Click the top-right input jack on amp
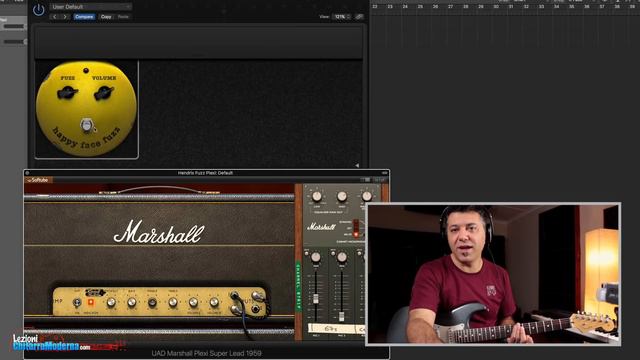This screenshot has width=640, height=360. tap(256, 295)
